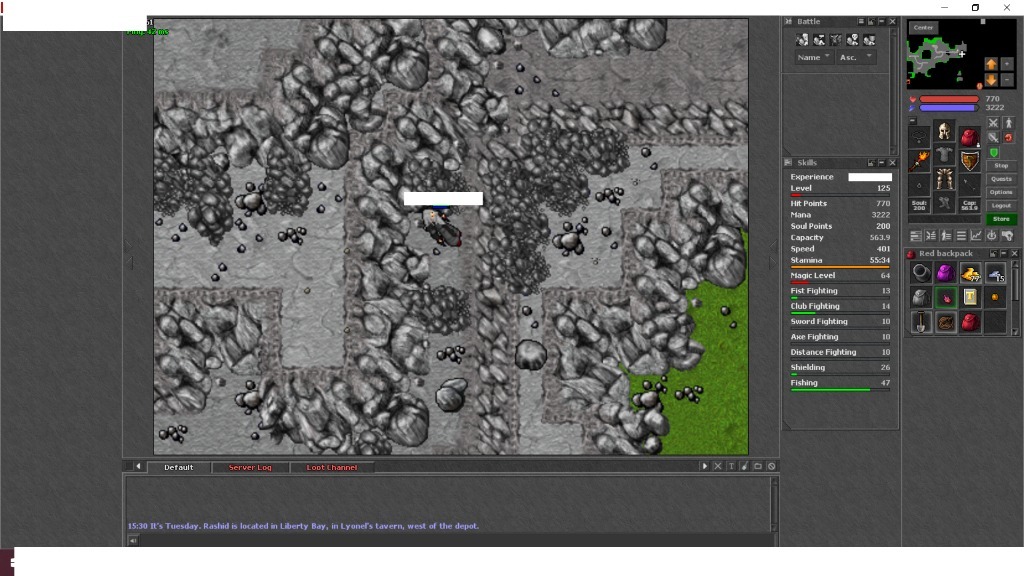Viewport: 1024px width, 576px height.
Task: Zoom in on the minimap
Action: click(x=1007, y=64)
